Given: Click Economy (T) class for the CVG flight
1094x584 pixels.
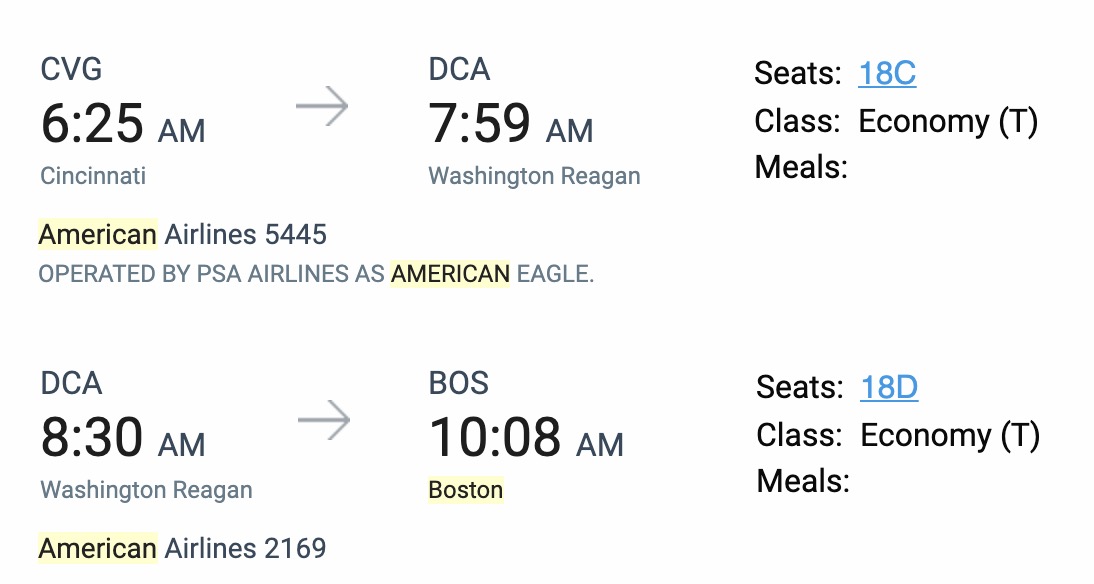Looking at the screenshot, I should tap(948, 121).
